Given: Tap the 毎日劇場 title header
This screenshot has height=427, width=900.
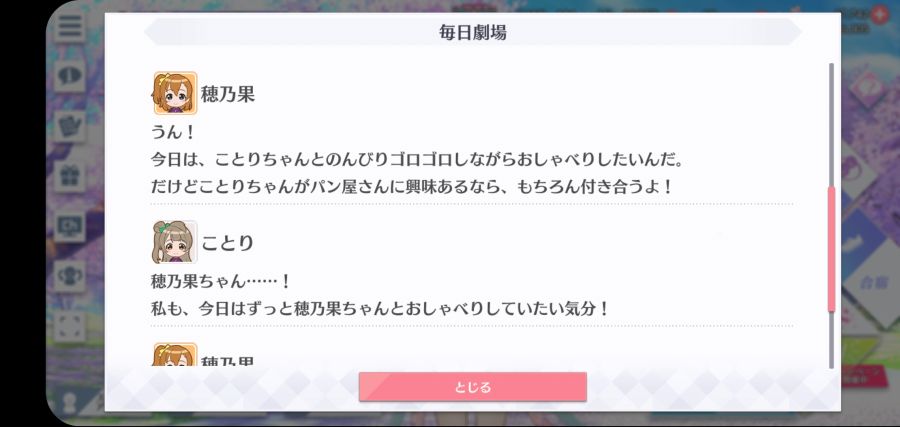Looking at the screenshot, I should pyautogui.click(x=472, y=32).
